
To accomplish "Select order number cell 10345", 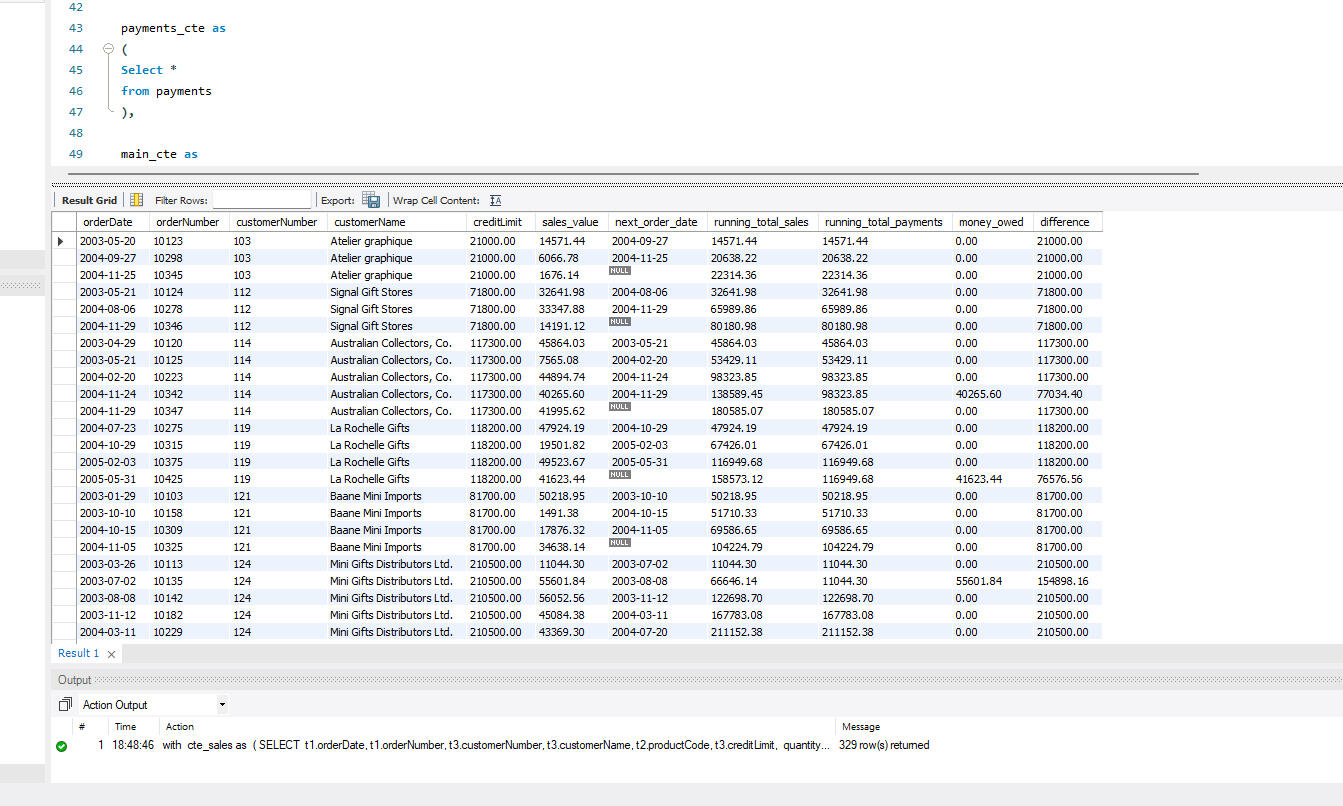I will [x=168, y=275].
